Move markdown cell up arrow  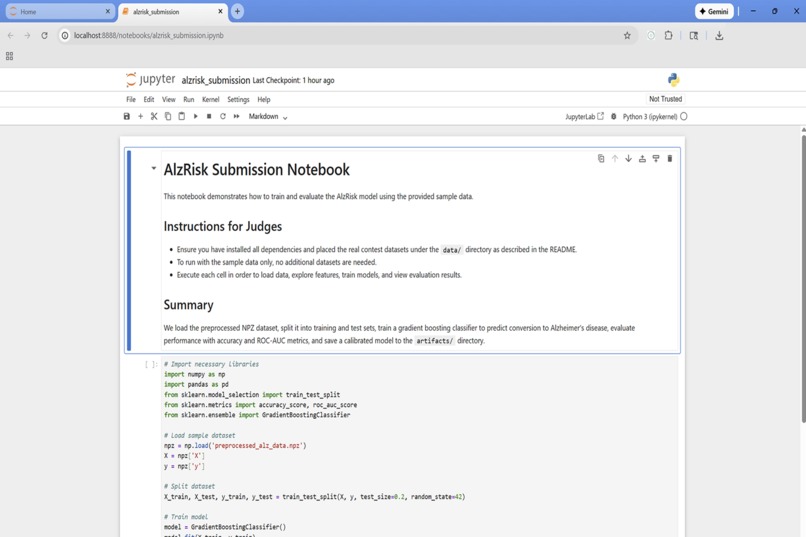pos(615,158)
